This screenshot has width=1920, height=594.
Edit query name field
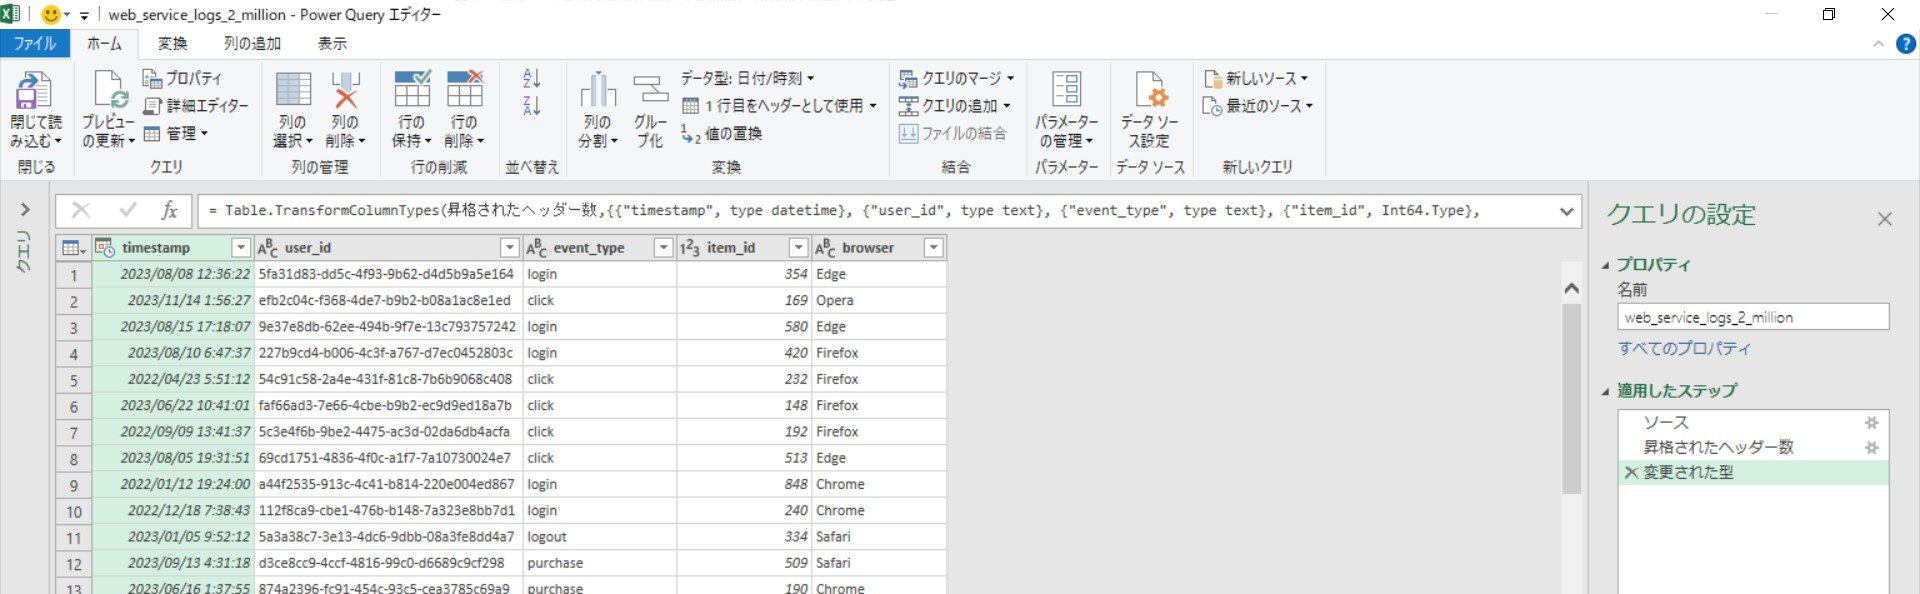click(1753, 317)
